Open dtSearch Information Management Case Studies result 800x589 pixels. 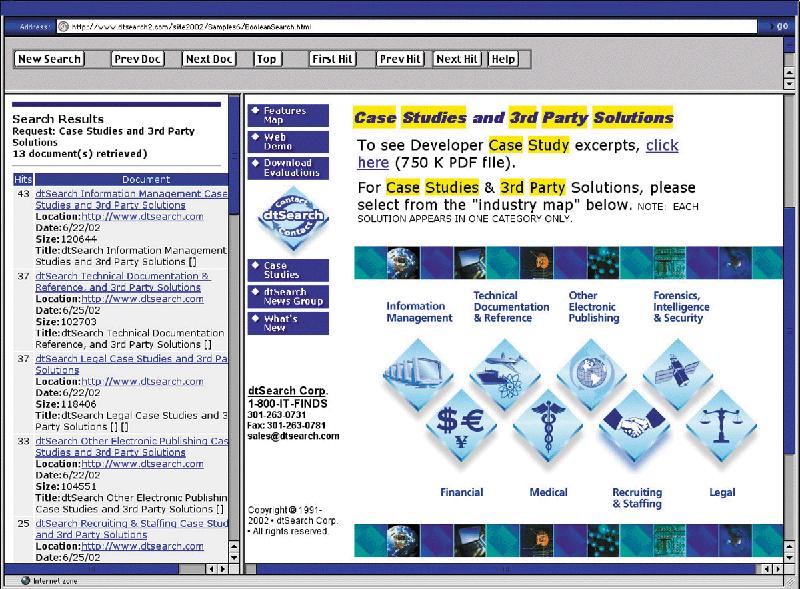[x=131, y=199]
